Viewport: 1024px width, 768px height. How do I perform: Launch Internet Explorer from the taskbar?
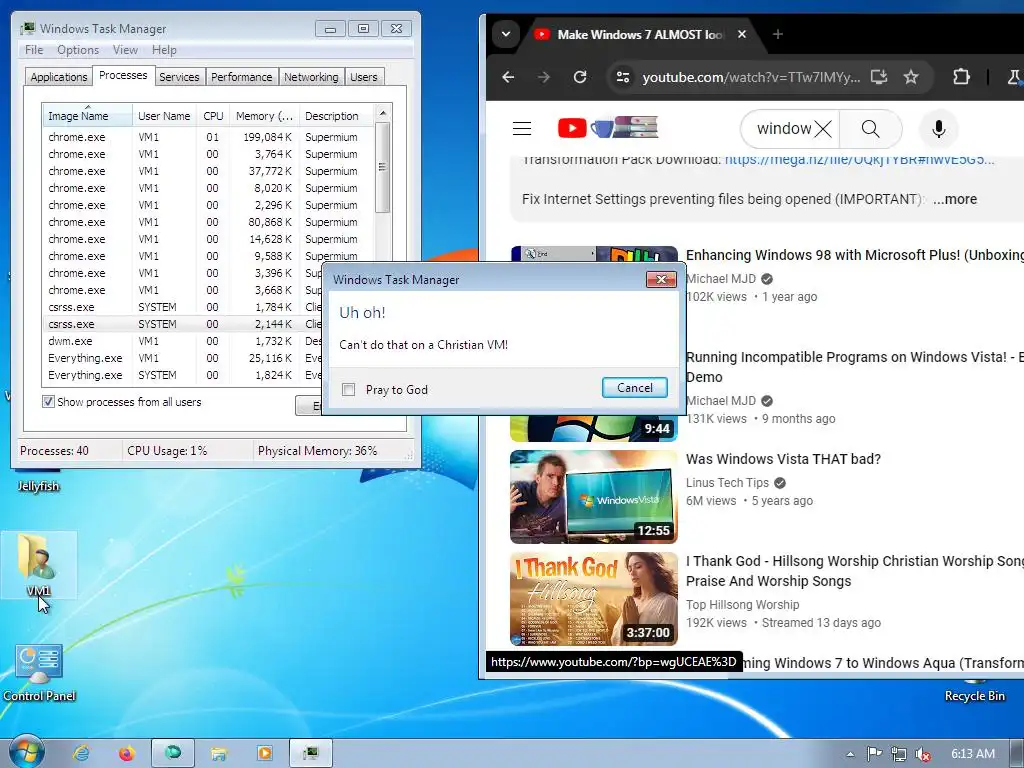coord(81,754)
